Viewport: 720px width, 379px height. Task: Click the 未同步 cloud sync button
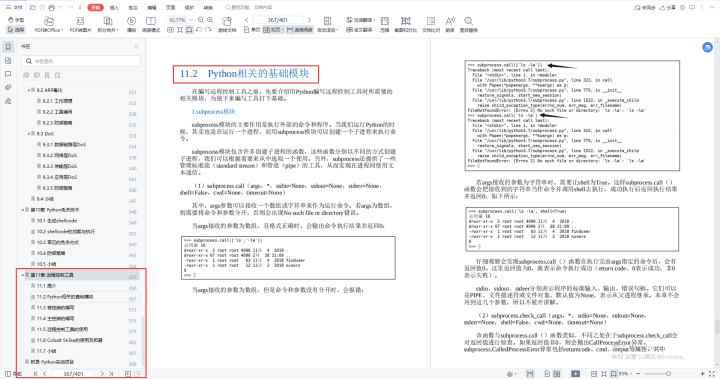(x=645, y=8)
